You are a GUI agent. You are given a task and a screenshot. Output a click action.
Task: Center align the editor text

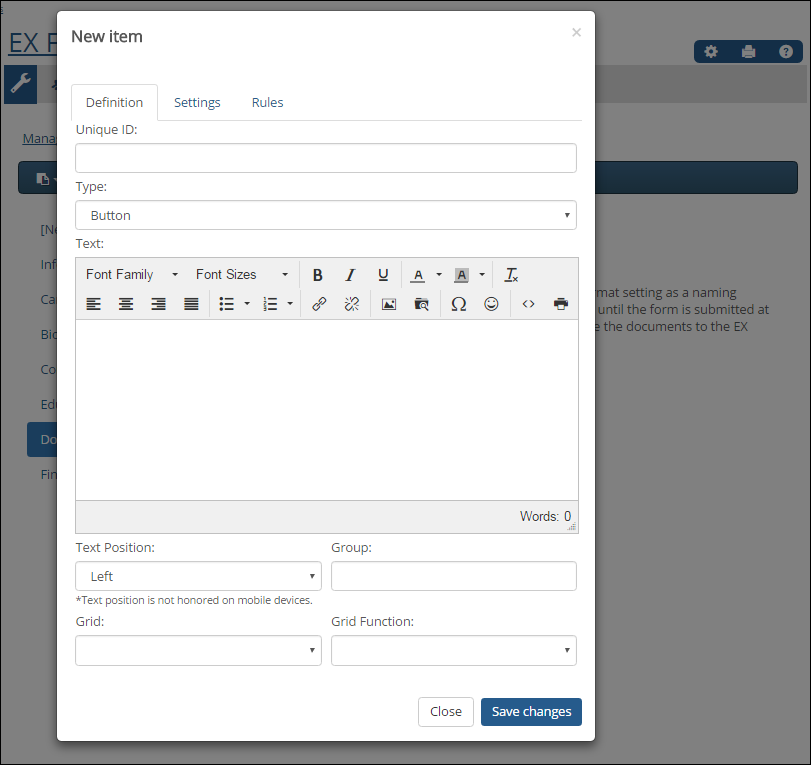pyautogui.click(x=126, y=304)
